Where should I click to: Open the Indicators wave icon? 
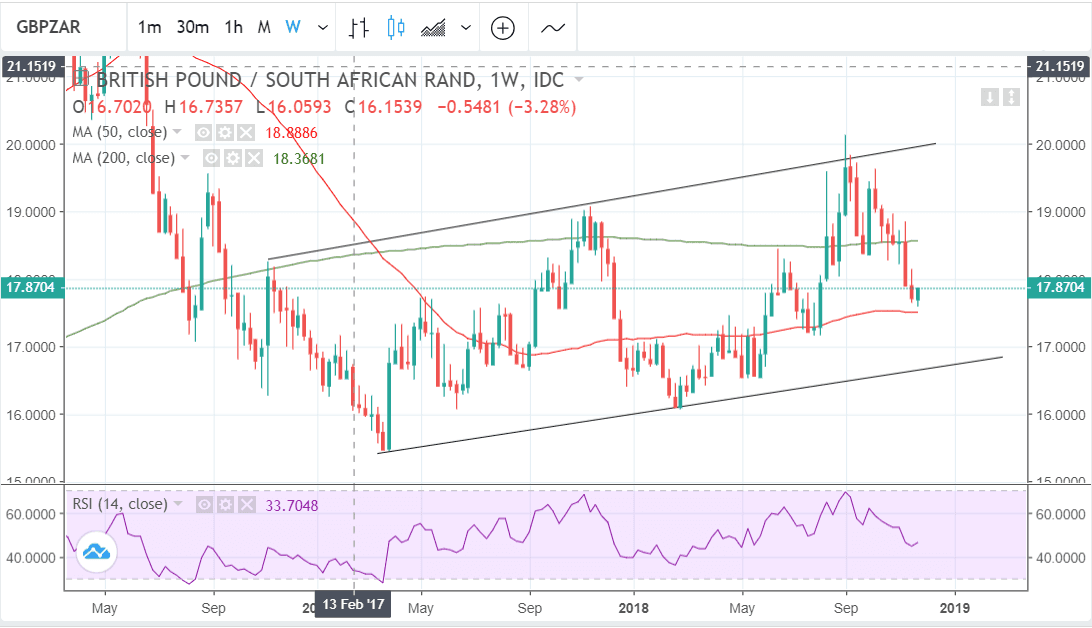coord(553,28)
